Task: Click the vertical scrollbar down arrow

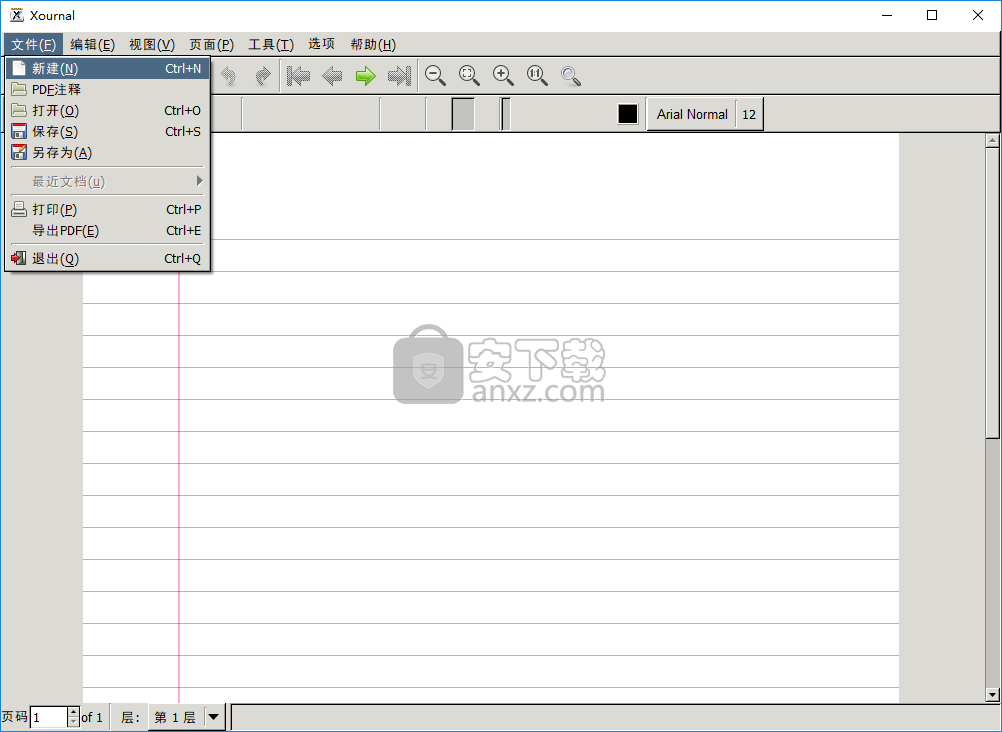Action: coord(992,694)
